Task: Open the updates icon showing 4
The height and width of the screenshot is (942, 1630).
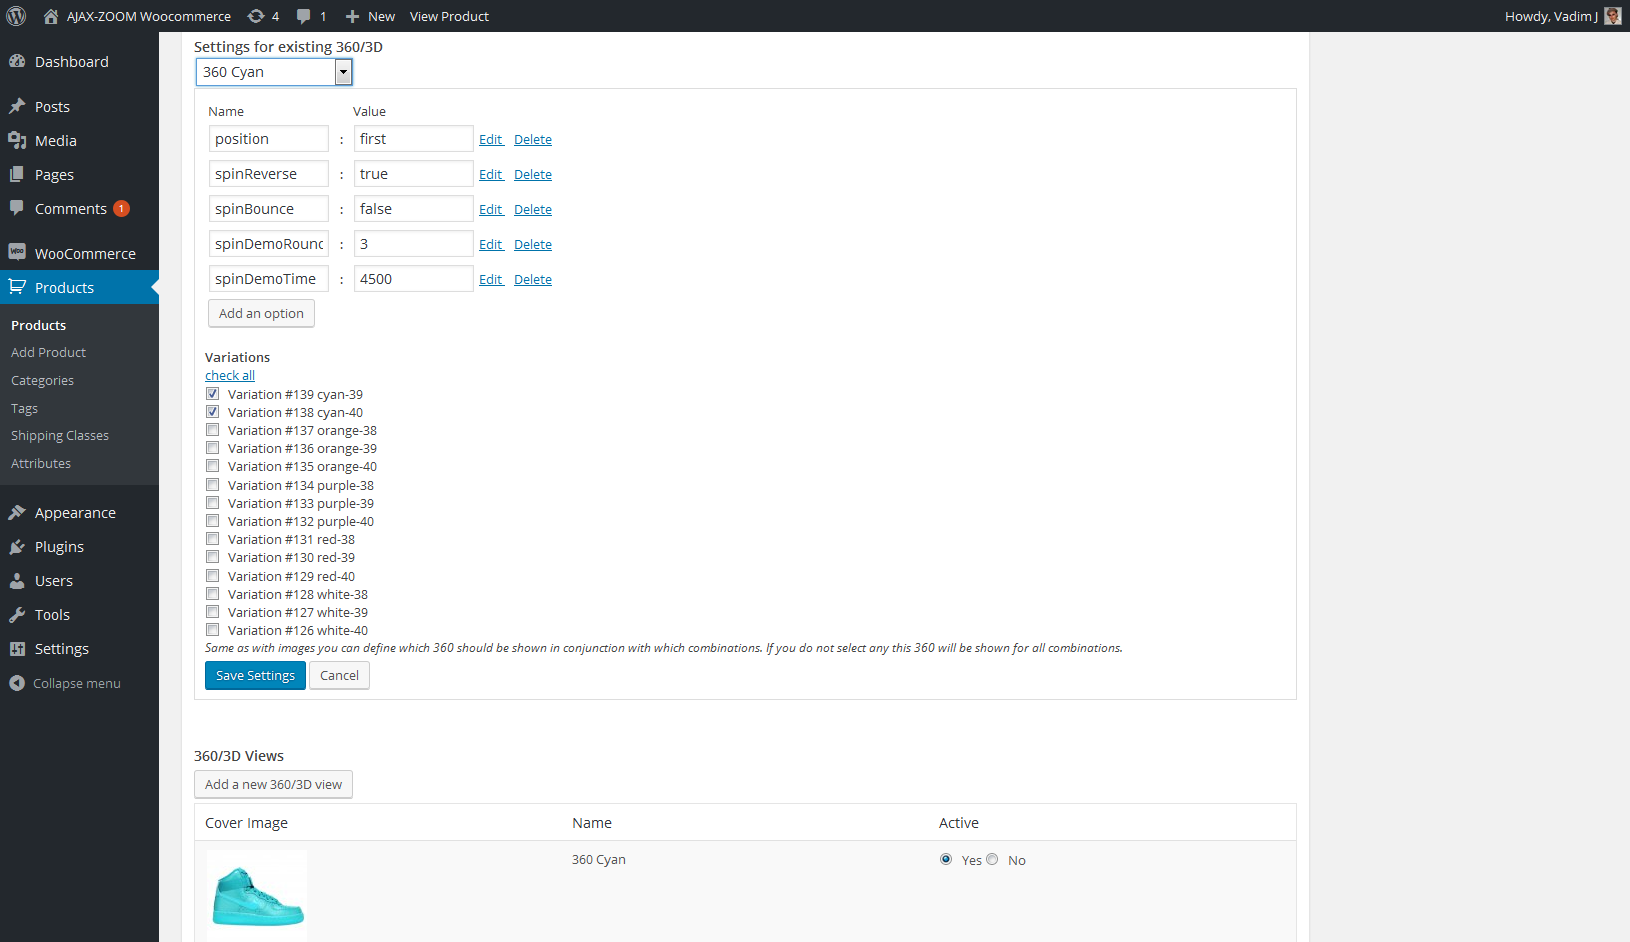Action: [x=256, y=16]
